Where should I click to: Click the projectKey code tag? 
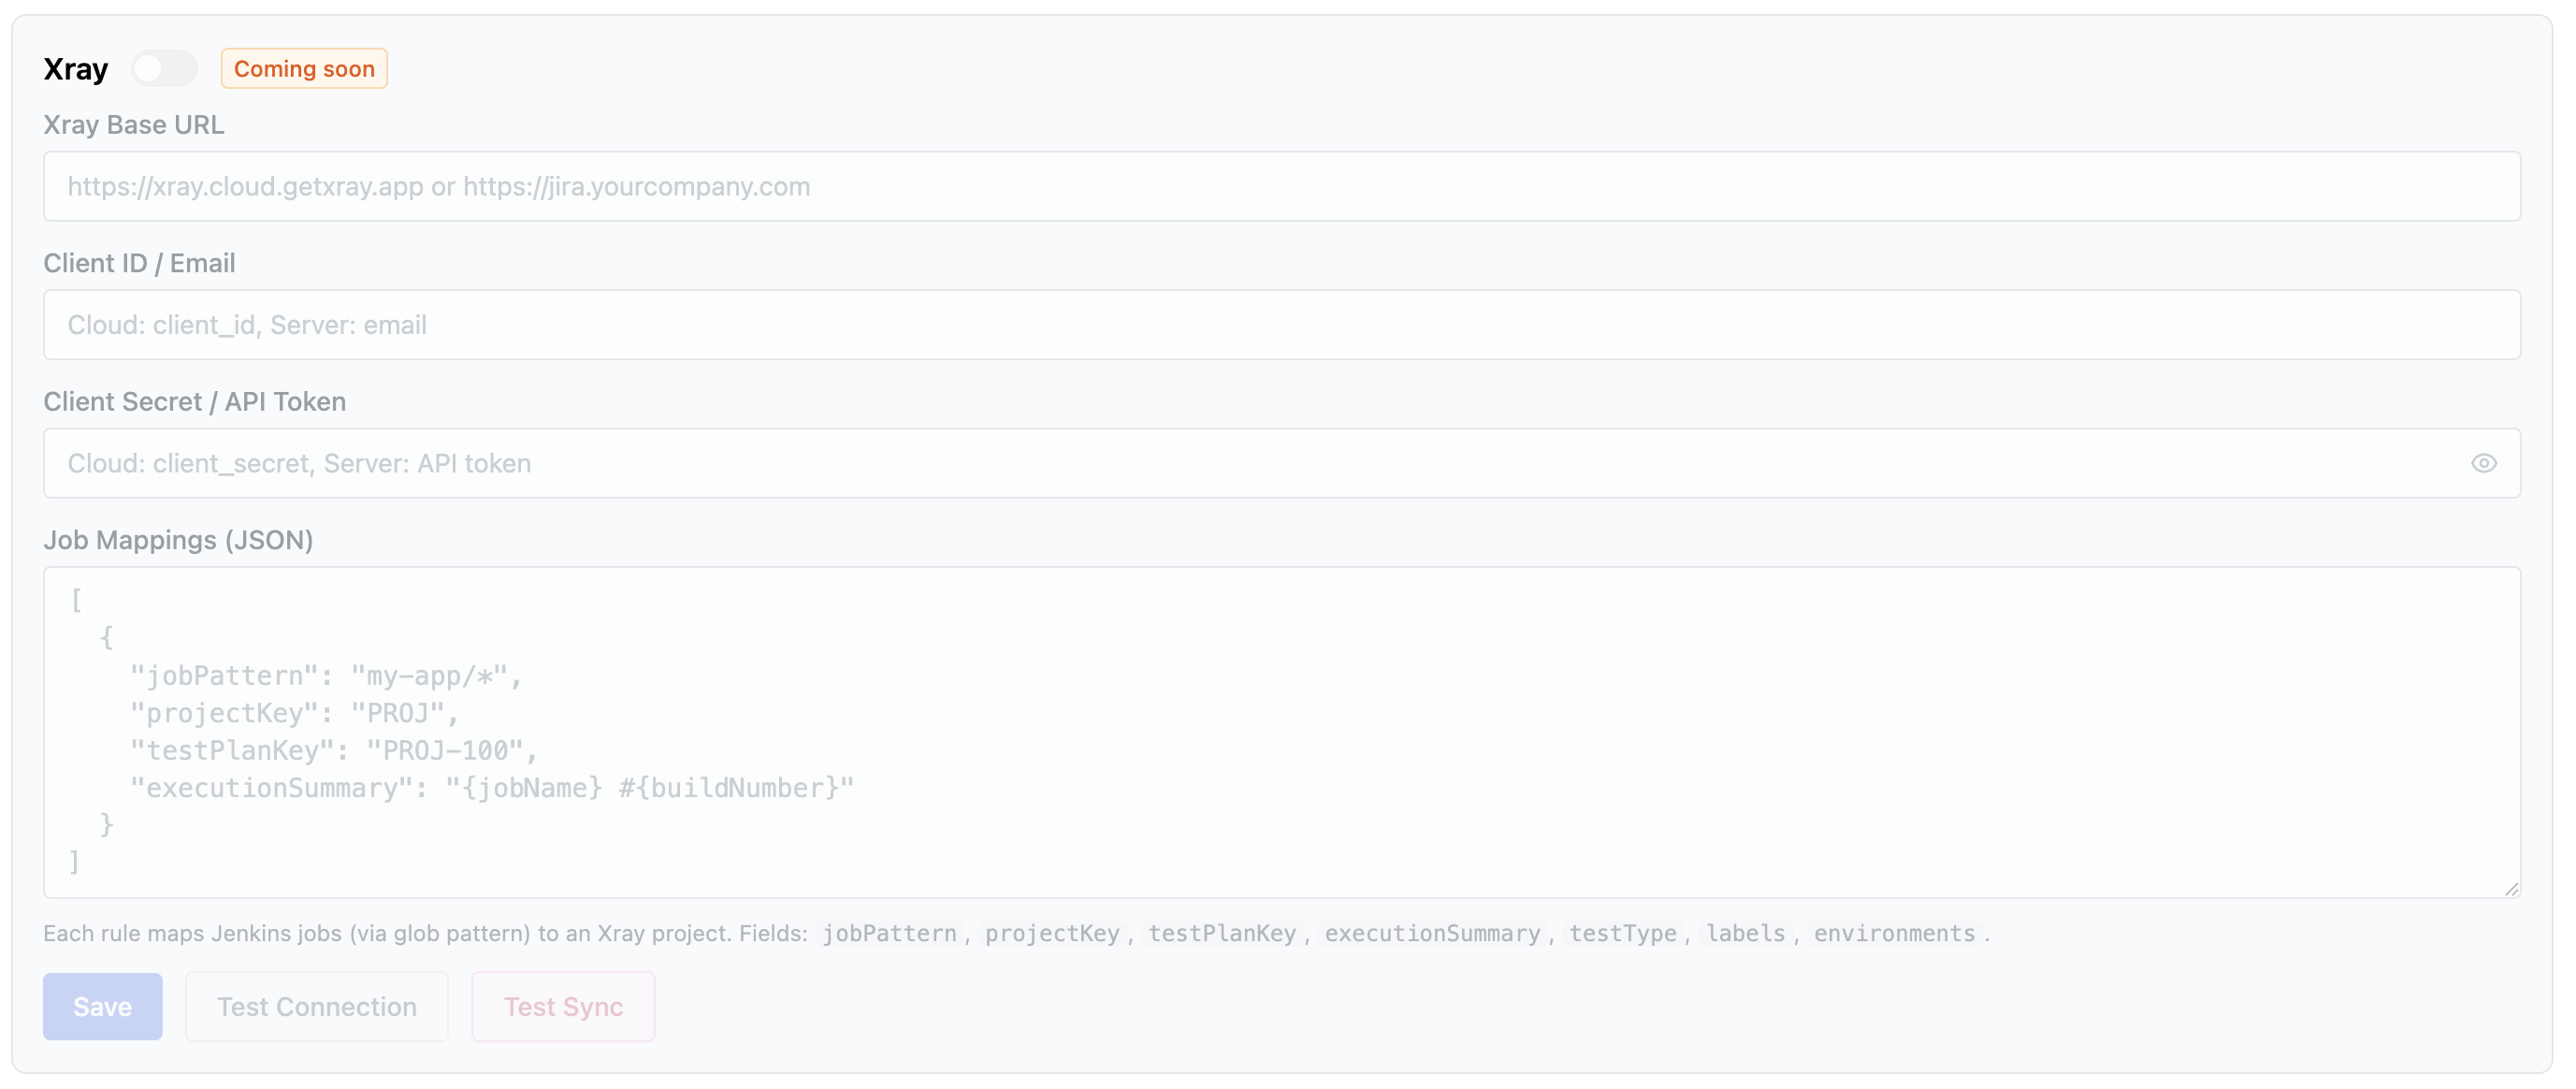[x=1052, y=934]
